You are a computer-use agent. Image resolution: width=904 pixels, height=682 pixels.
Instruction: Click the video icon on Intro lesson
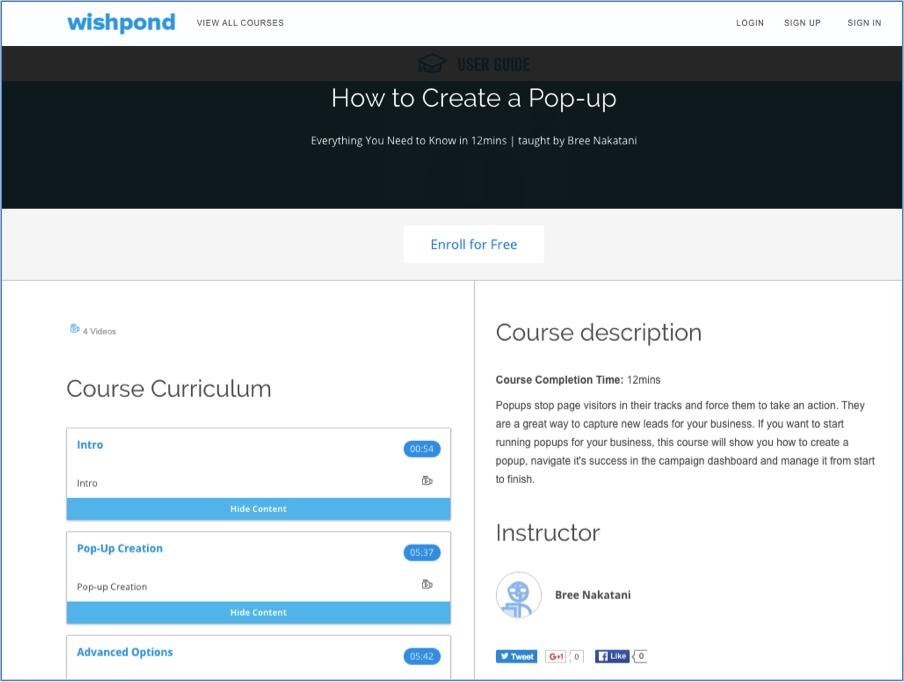427,481
